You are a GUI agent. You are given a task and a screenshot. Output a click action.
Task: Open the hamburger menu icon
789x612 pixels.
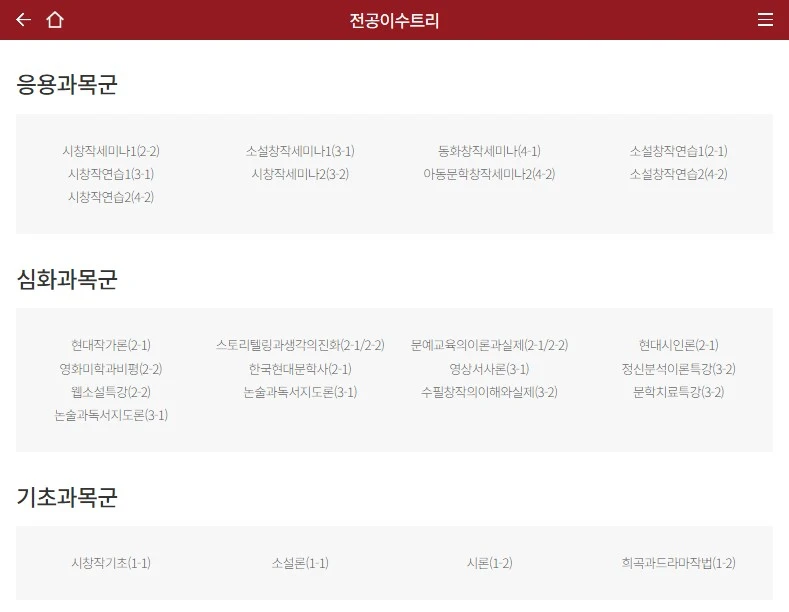point(765,20)
